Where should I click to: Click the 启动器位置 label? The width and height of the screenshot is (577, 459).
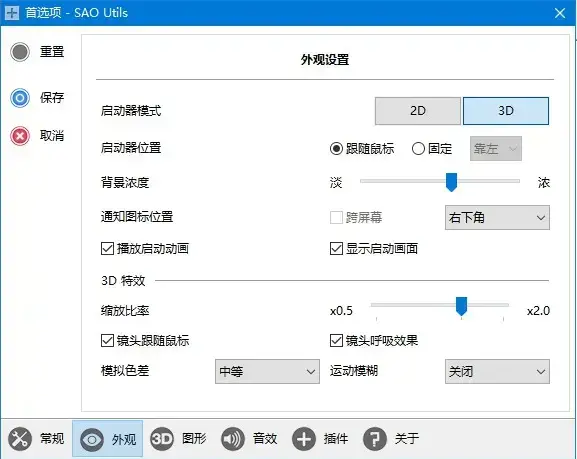click(x=131, y=148)
